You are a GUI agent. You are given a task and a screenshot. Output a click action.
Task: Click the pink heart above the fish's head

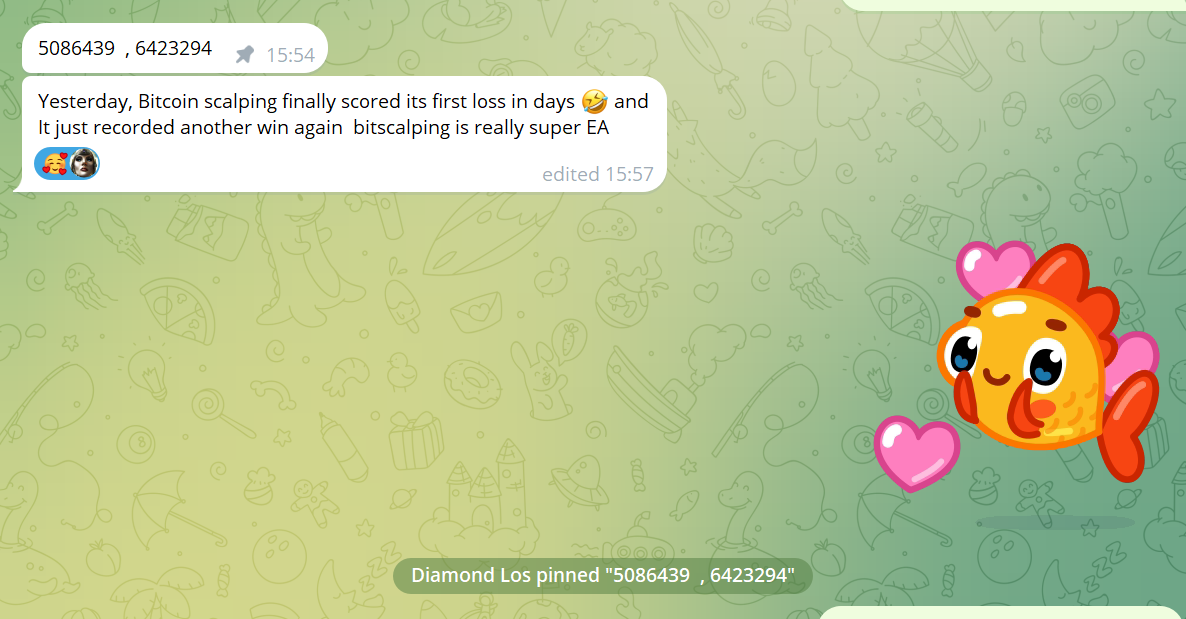click(x=993, y=267)
